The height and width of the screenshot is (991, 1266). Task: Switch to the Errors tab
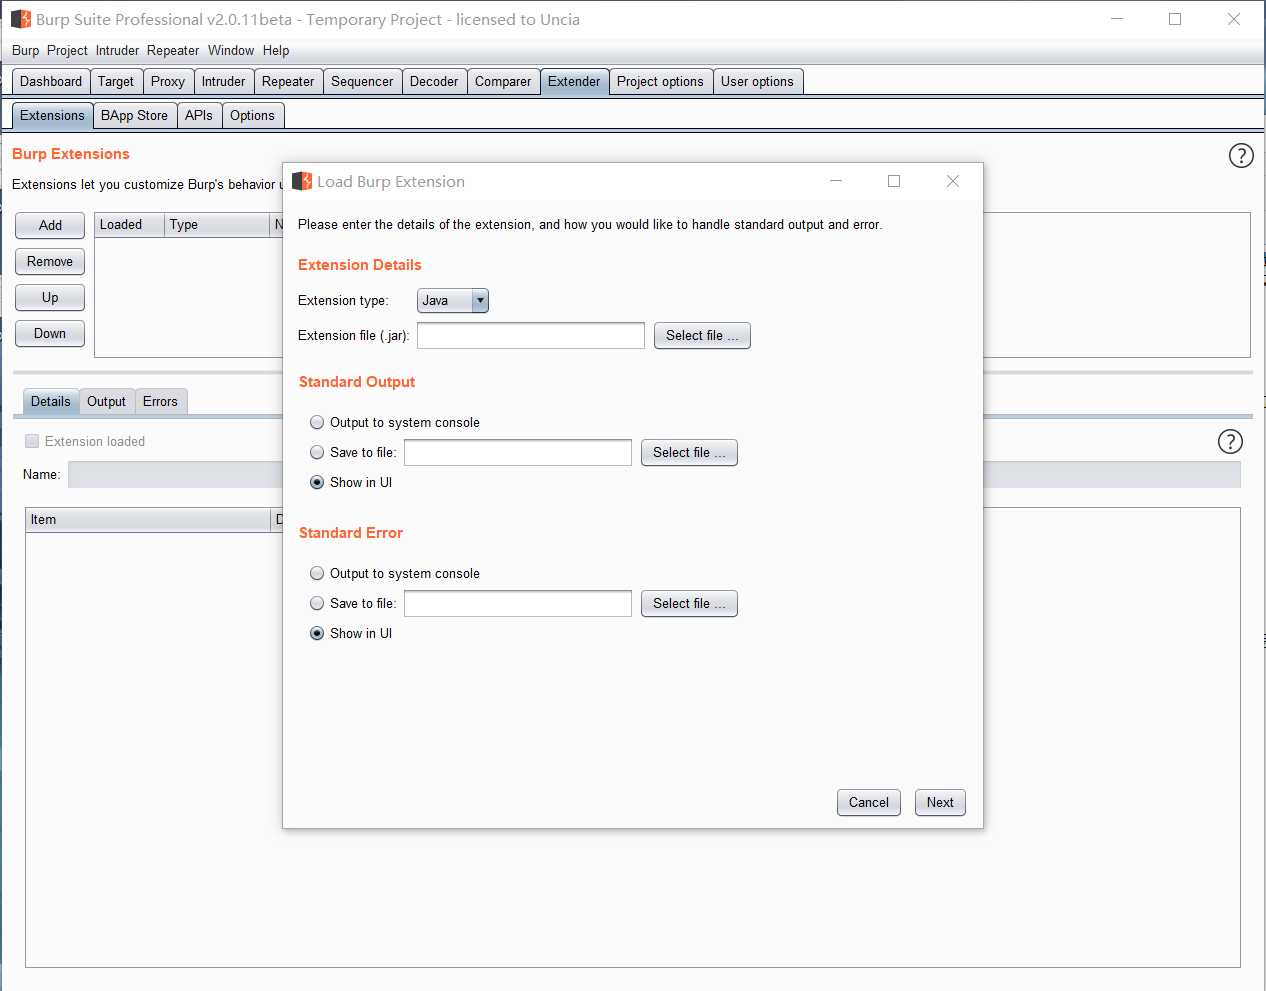160,401
